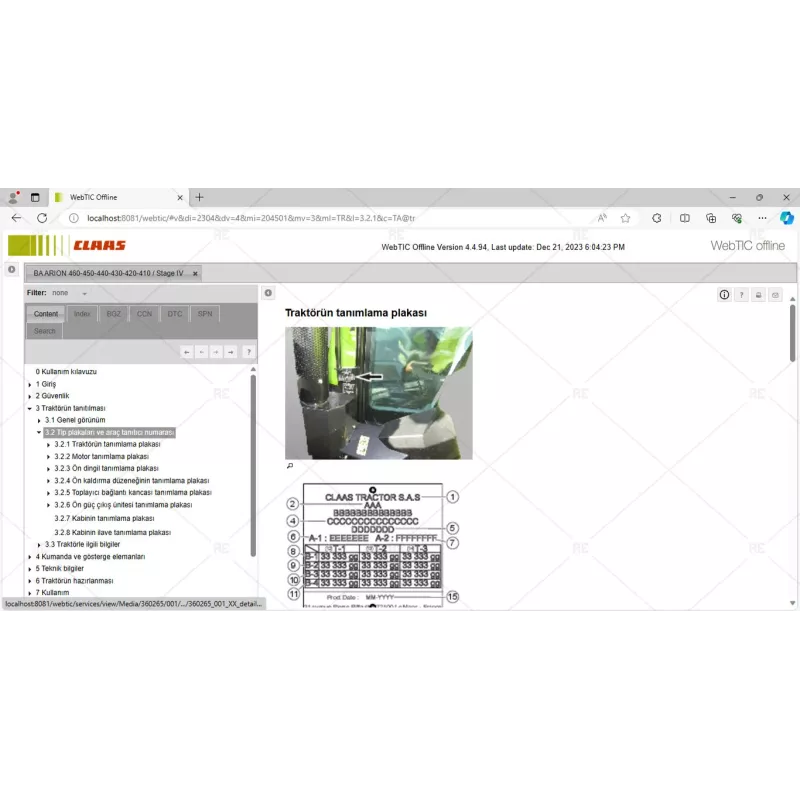Open the print icon in the viewer toolbar
This screenshot has width=800, height=800.
[x=758, y=294]
